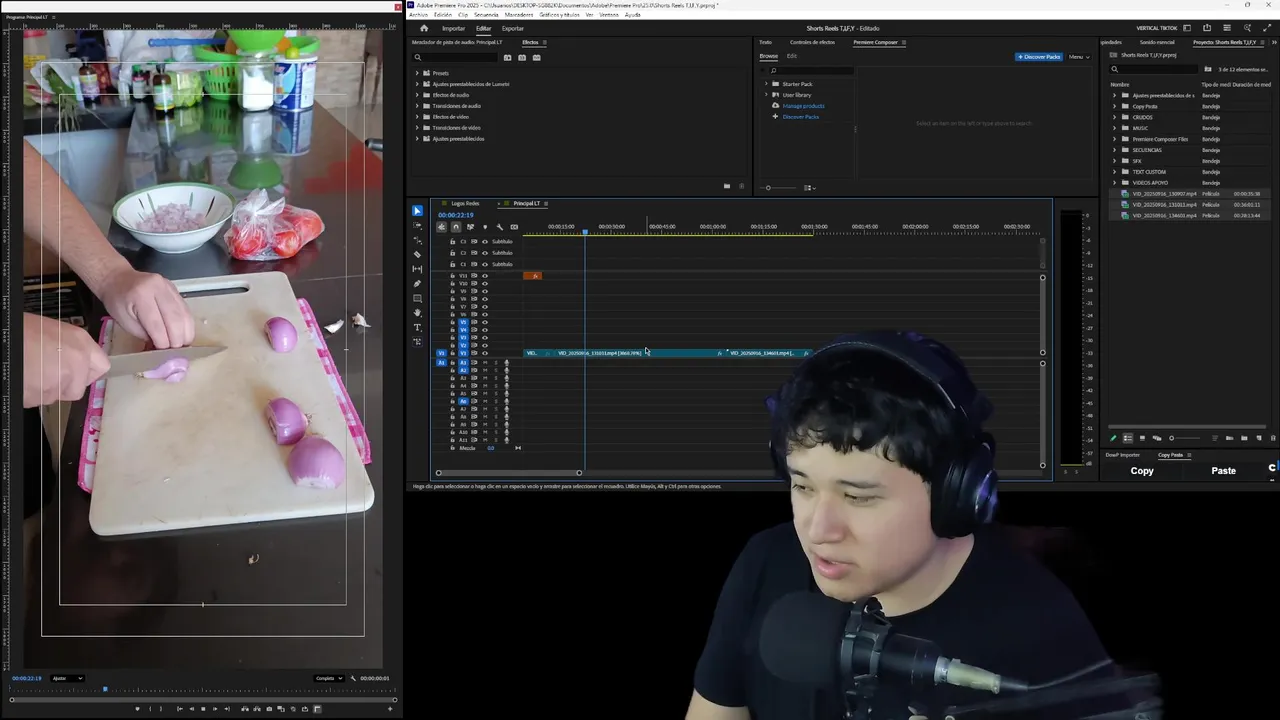Select the Slip tool

click(x=417, y=269)
